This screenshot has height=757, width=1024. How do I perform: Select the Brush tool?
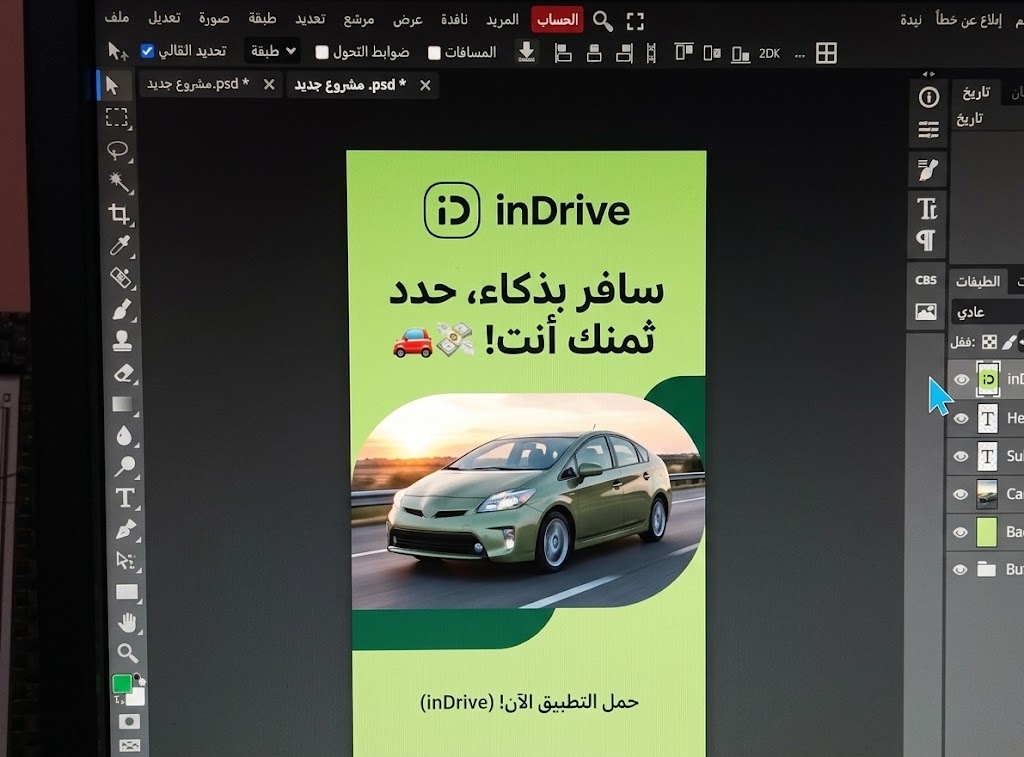[x=122, y=309]
